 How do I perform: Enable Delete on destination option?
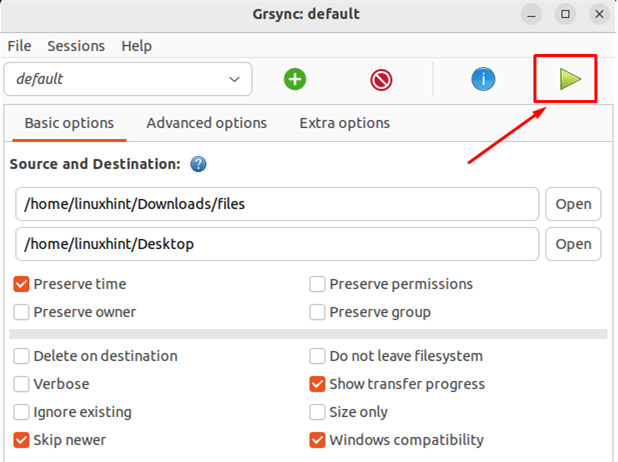22,356
